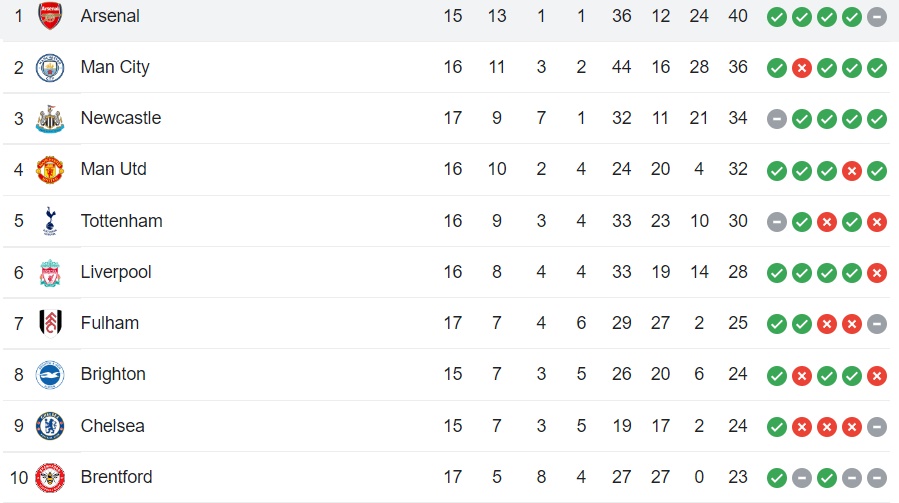Select Chelsea's green win form icon
This screenshot has height=503, width=899.
click(776, 427)
